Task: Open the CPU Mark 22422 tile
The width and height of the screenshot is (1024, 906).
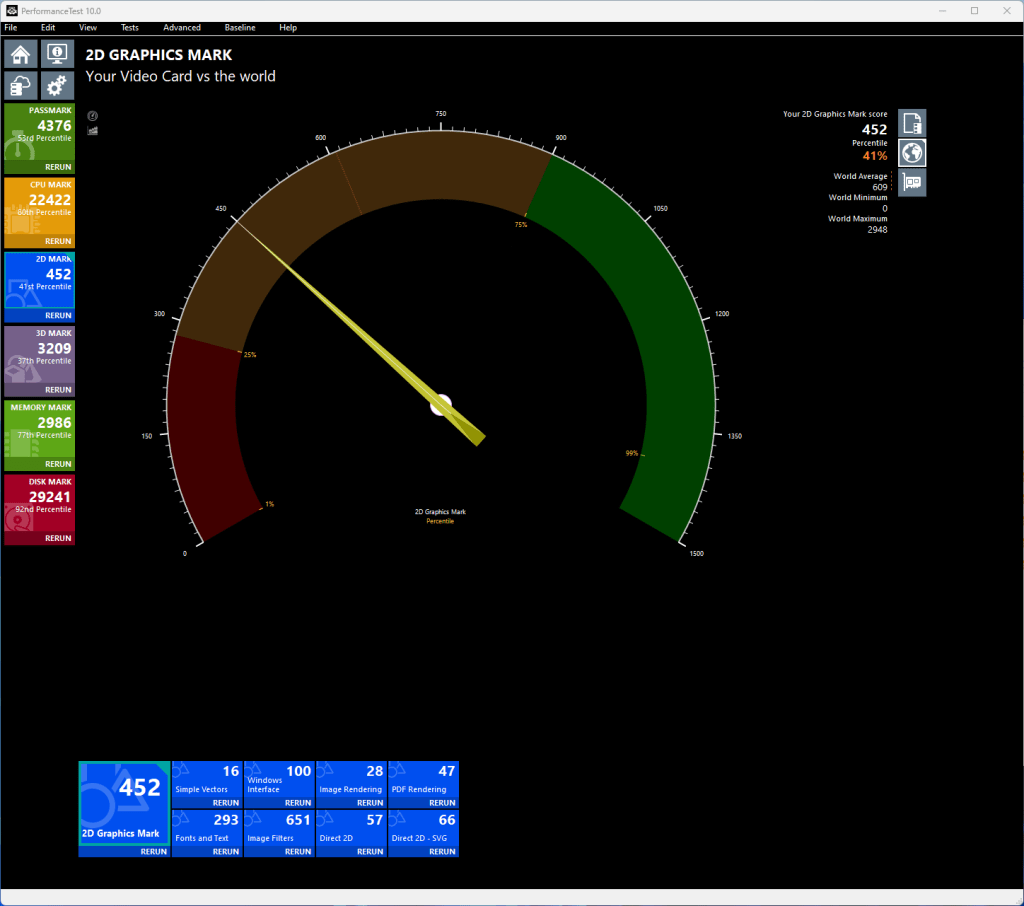Action: (x=40, y=207)
